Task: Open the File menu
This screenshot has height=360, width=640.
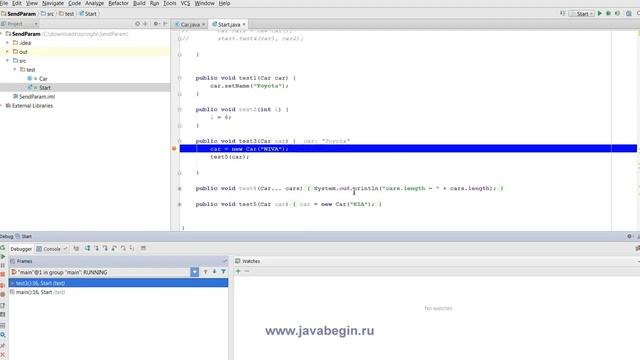Action: pos(4,3)
